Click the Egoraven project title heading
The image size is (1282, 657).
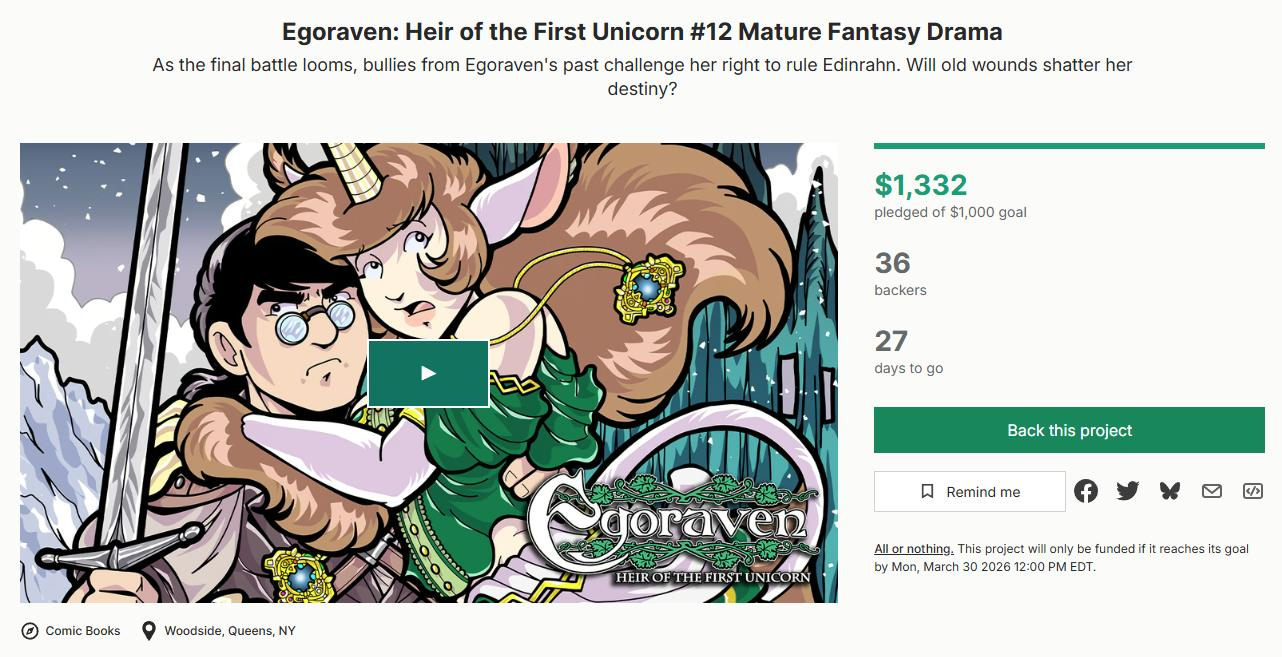pos(642,32)
